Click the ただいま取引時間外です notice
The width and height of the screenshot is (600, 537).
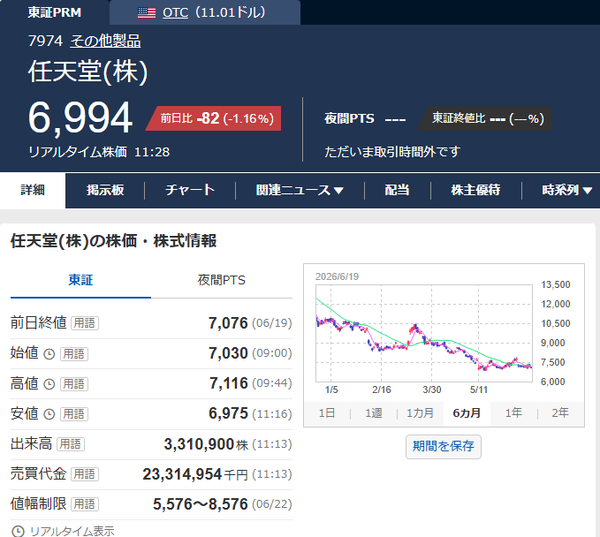tap(392, 152)
